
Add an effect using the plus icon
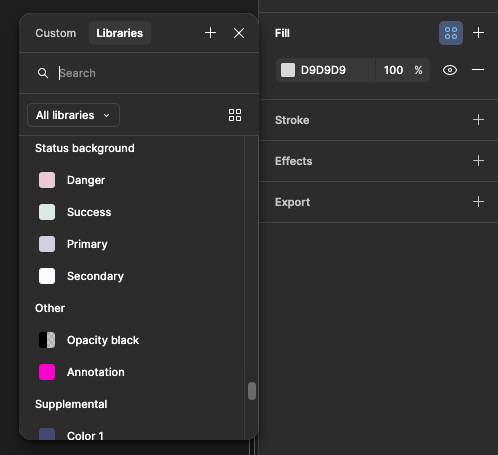click(x=478, y=161)
